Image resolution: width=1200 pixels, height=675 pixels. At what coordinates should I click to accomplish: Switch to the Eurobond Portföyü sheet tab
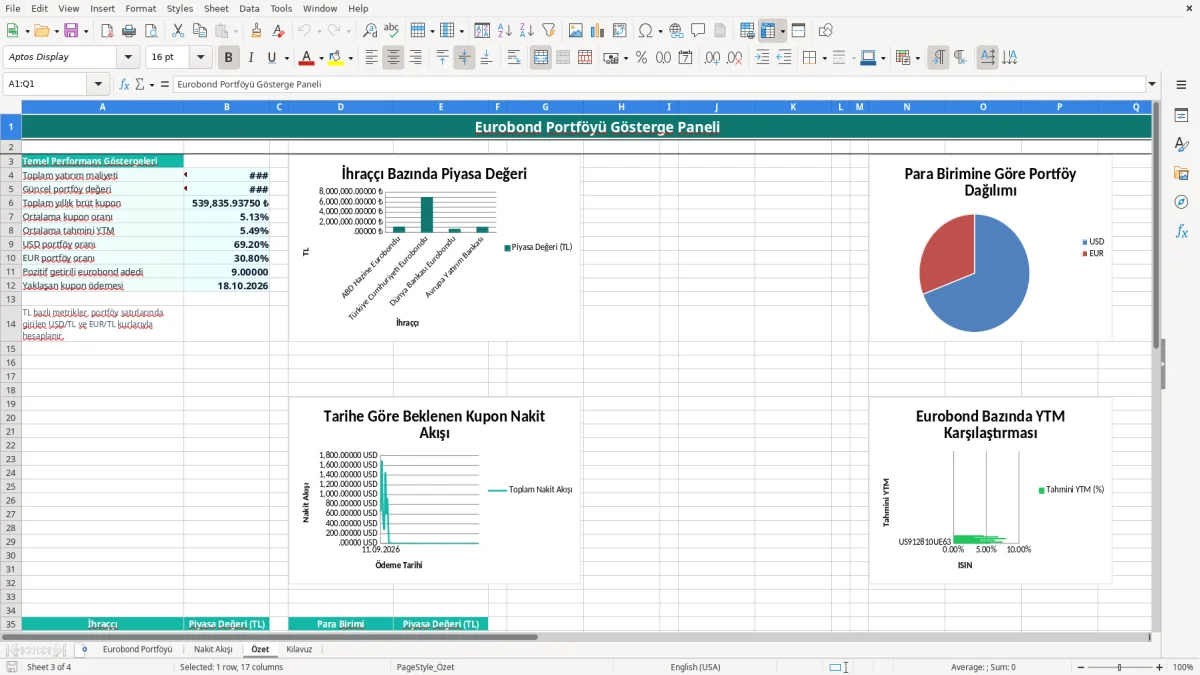click(x=137, y=649)
